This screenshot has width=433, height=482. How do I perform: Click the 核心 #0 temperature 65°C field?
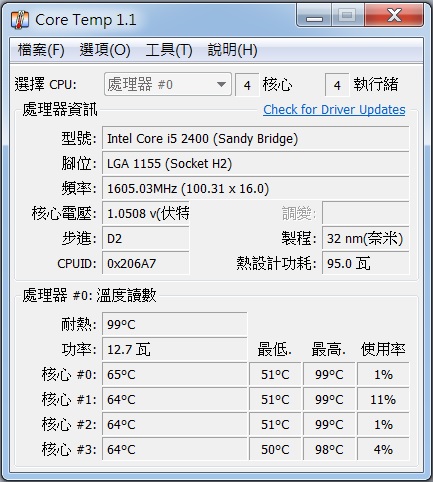pos(174,374)
